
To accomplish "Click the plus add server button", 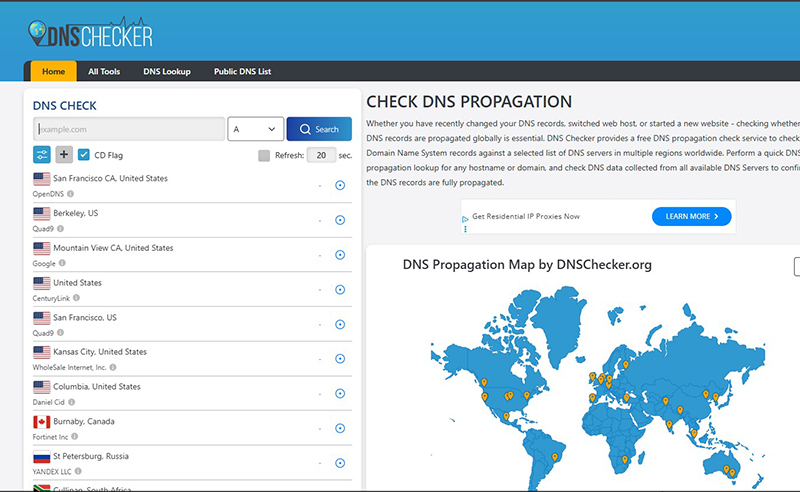I will [x=64, y=154].
